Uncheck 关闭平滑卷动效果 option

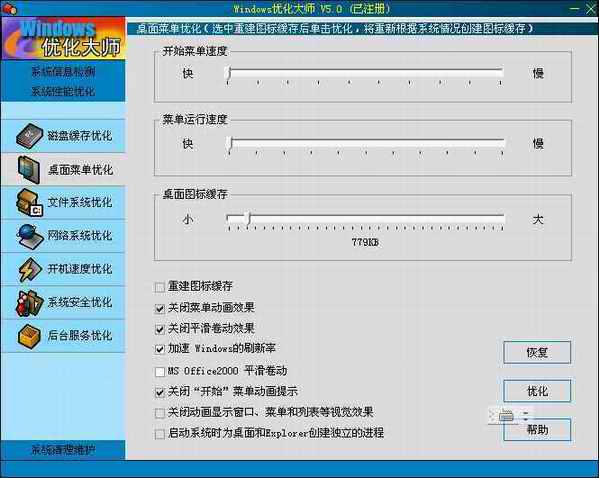(160, 329)
